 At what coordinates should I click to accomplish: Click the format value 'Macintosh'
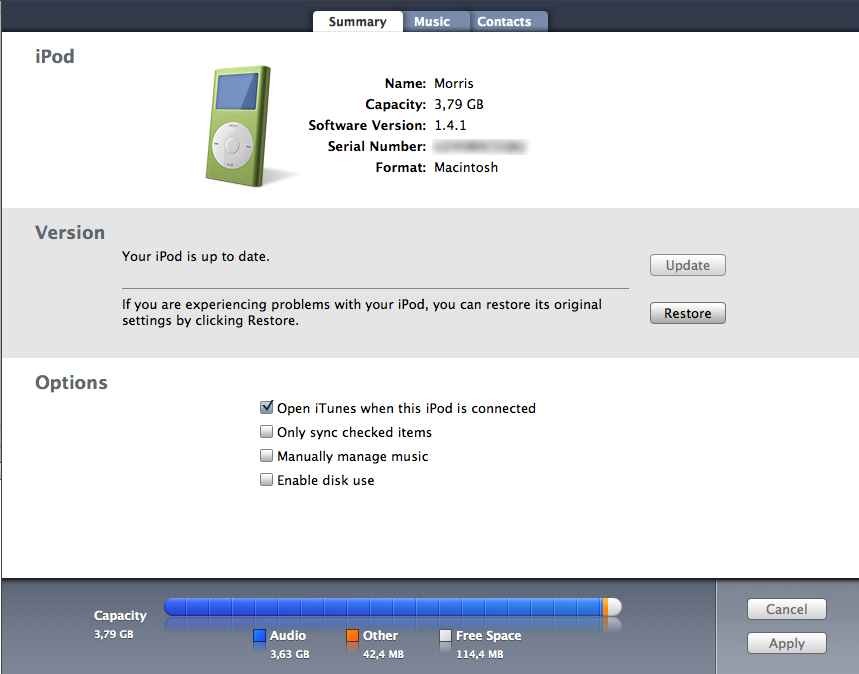coord(466,167)
